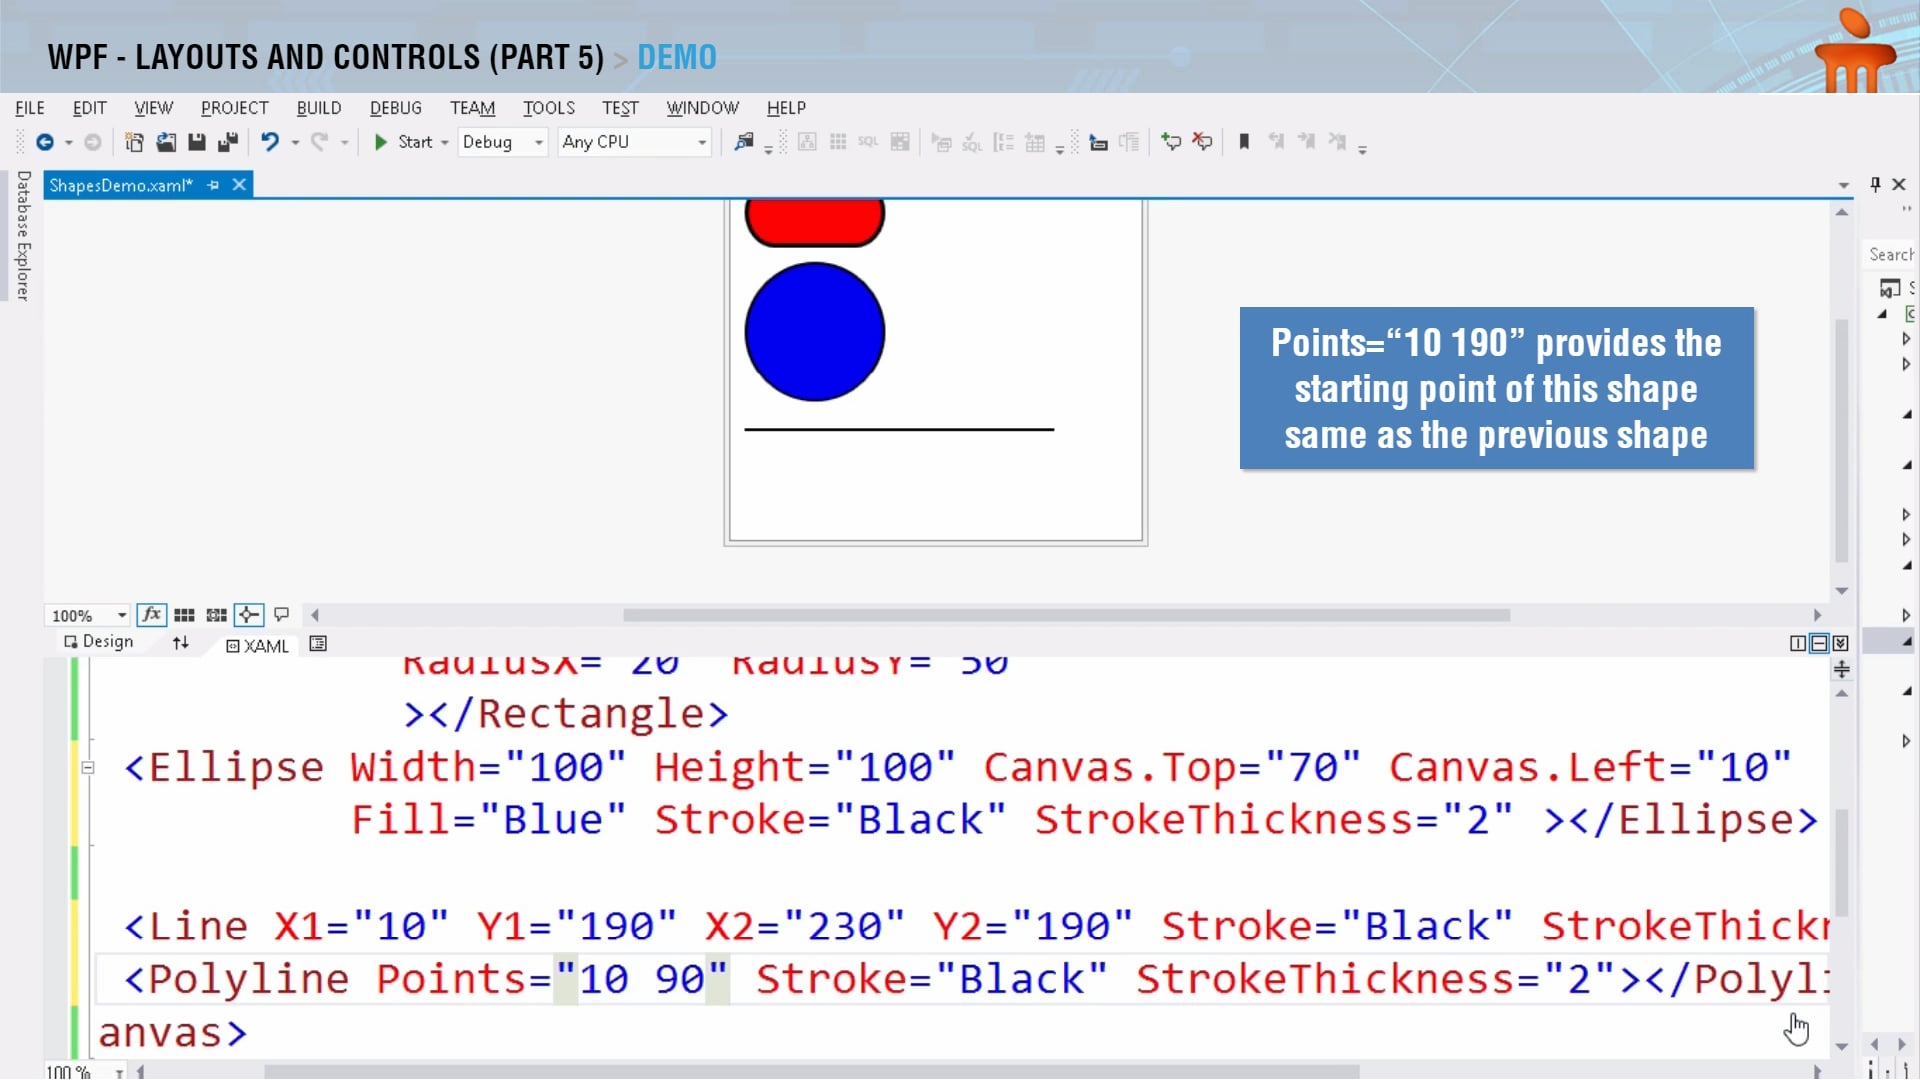Add a new code comment annotation
Image resolution: width=1920 pixels, height=1080 pixels.
1172,141
